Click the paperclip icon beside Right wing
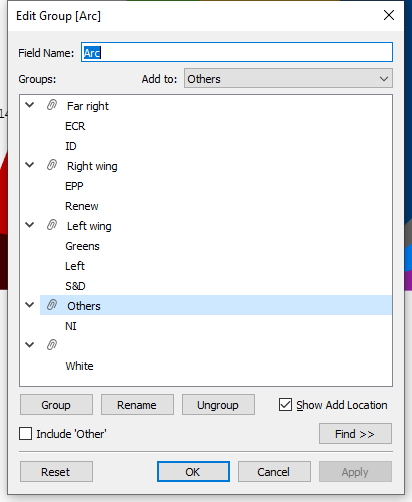Screen dimensions: 412x502 [52, 165]
